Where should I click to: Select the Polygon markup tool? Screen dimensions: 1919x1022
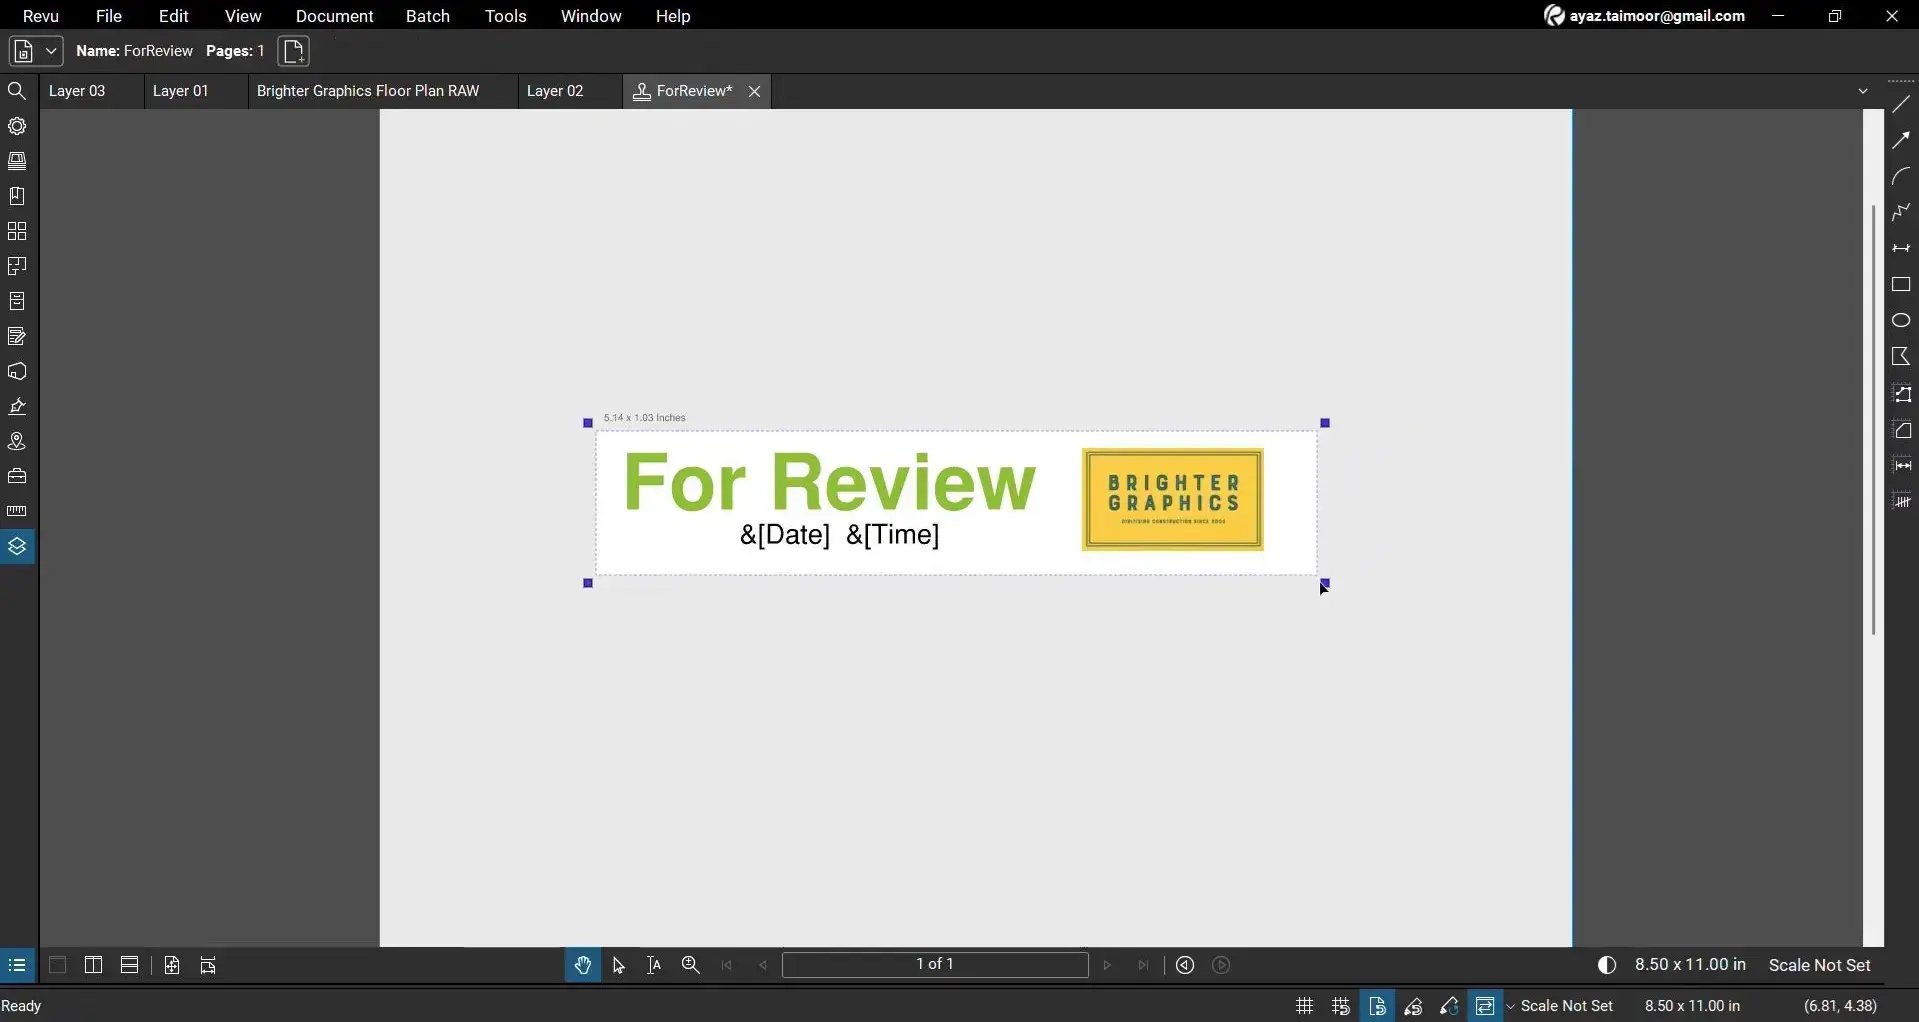pos(1901,357)
